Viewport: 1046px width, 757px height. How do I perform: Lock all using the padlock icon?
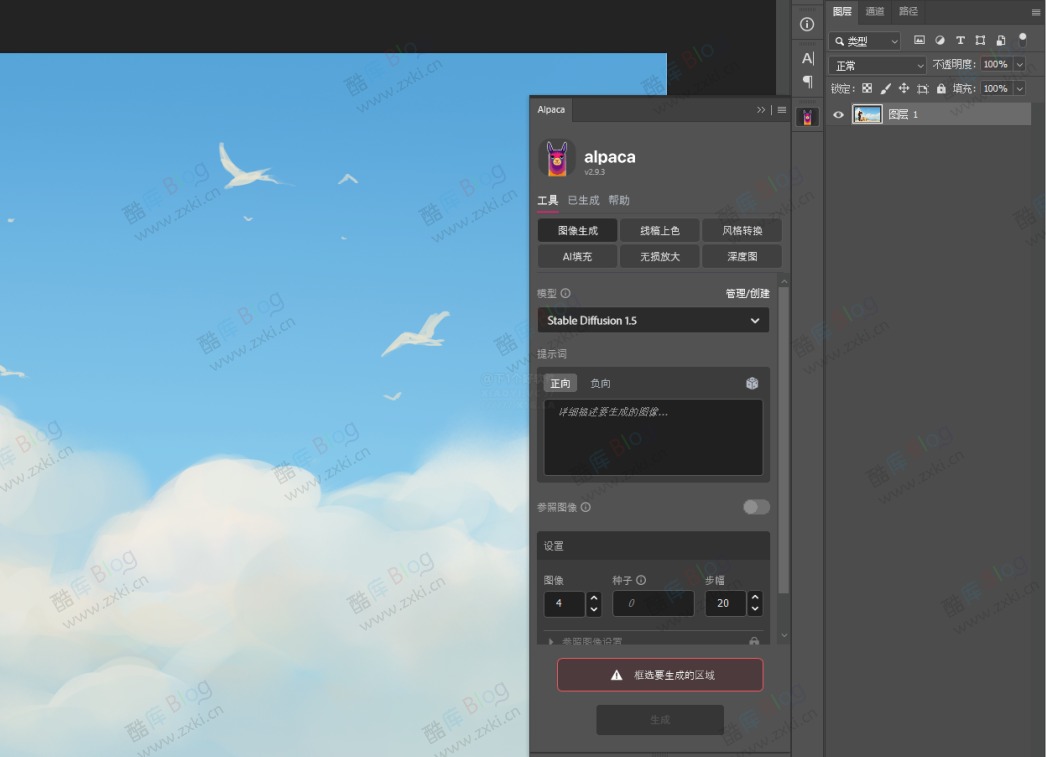942,89
